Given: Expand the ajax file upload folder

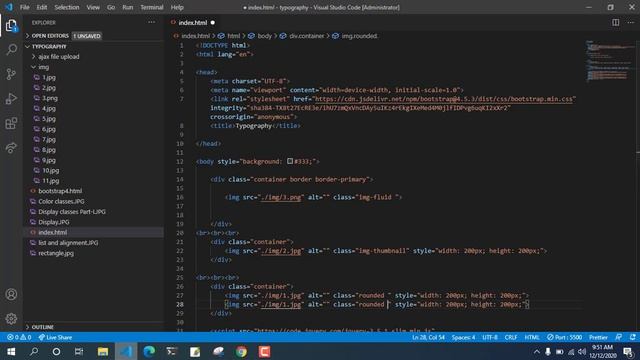Looking at the screenshot, I should (58, 57).
